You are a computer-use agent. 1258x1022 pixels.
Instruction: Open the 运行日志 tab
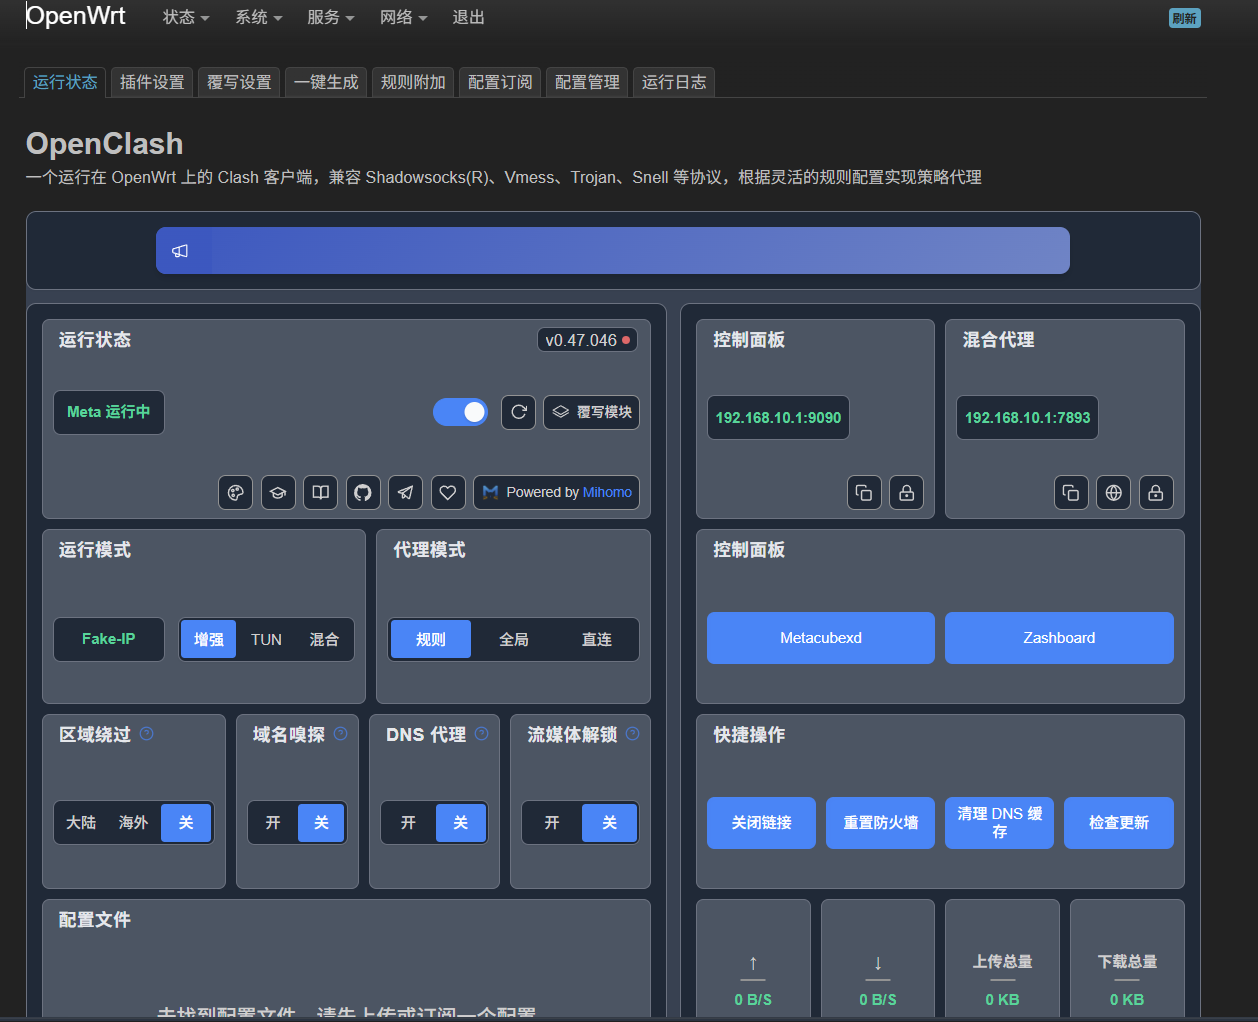[x=674, y=82]
